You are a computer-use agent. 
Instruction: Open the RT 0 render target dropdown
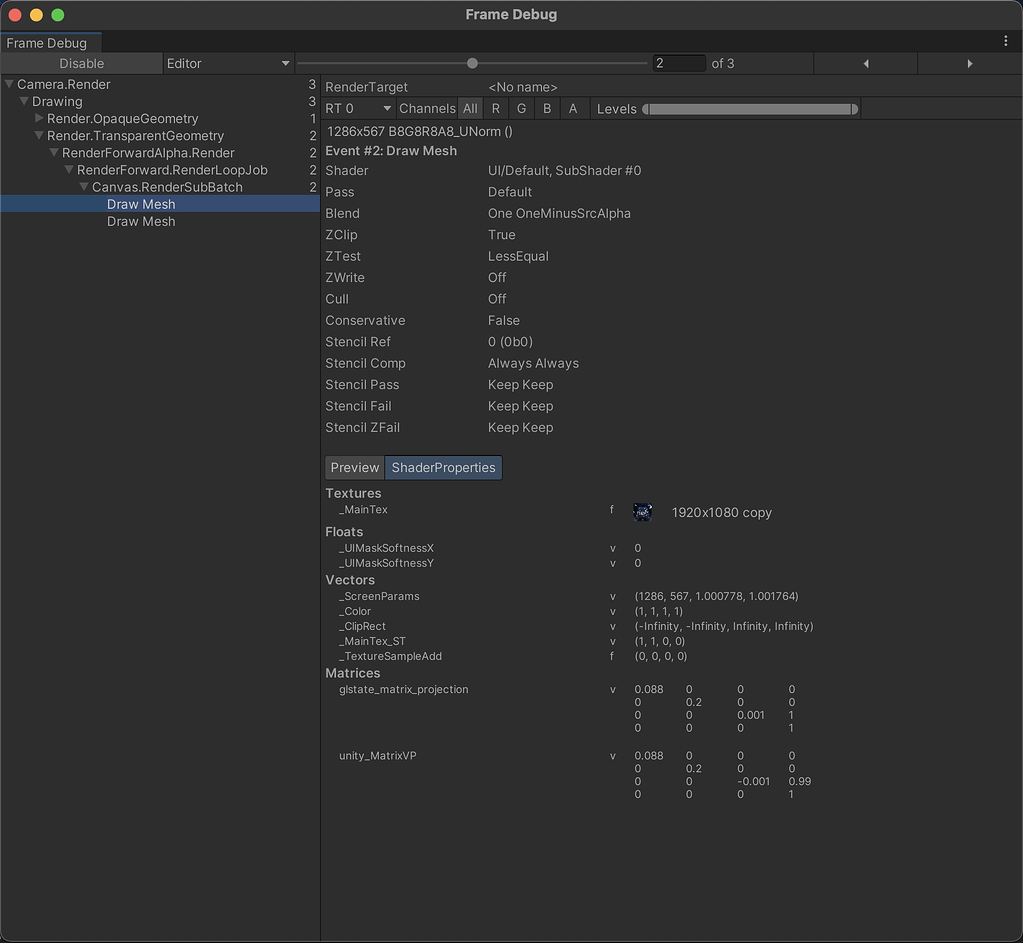pyautogui.click(x=355, y=108)
